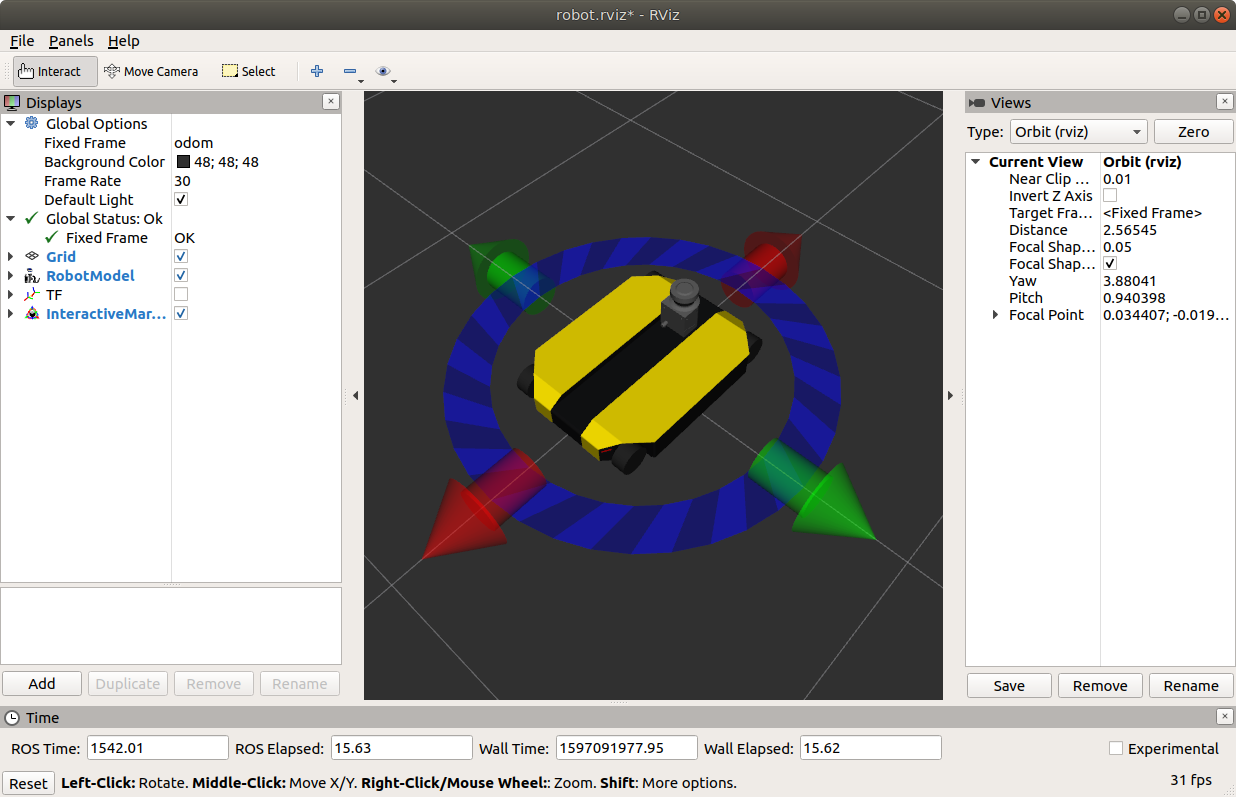Screen dimensions: 1236x797
Task: Select the Interact tool
Action: [x=55, y=71]
